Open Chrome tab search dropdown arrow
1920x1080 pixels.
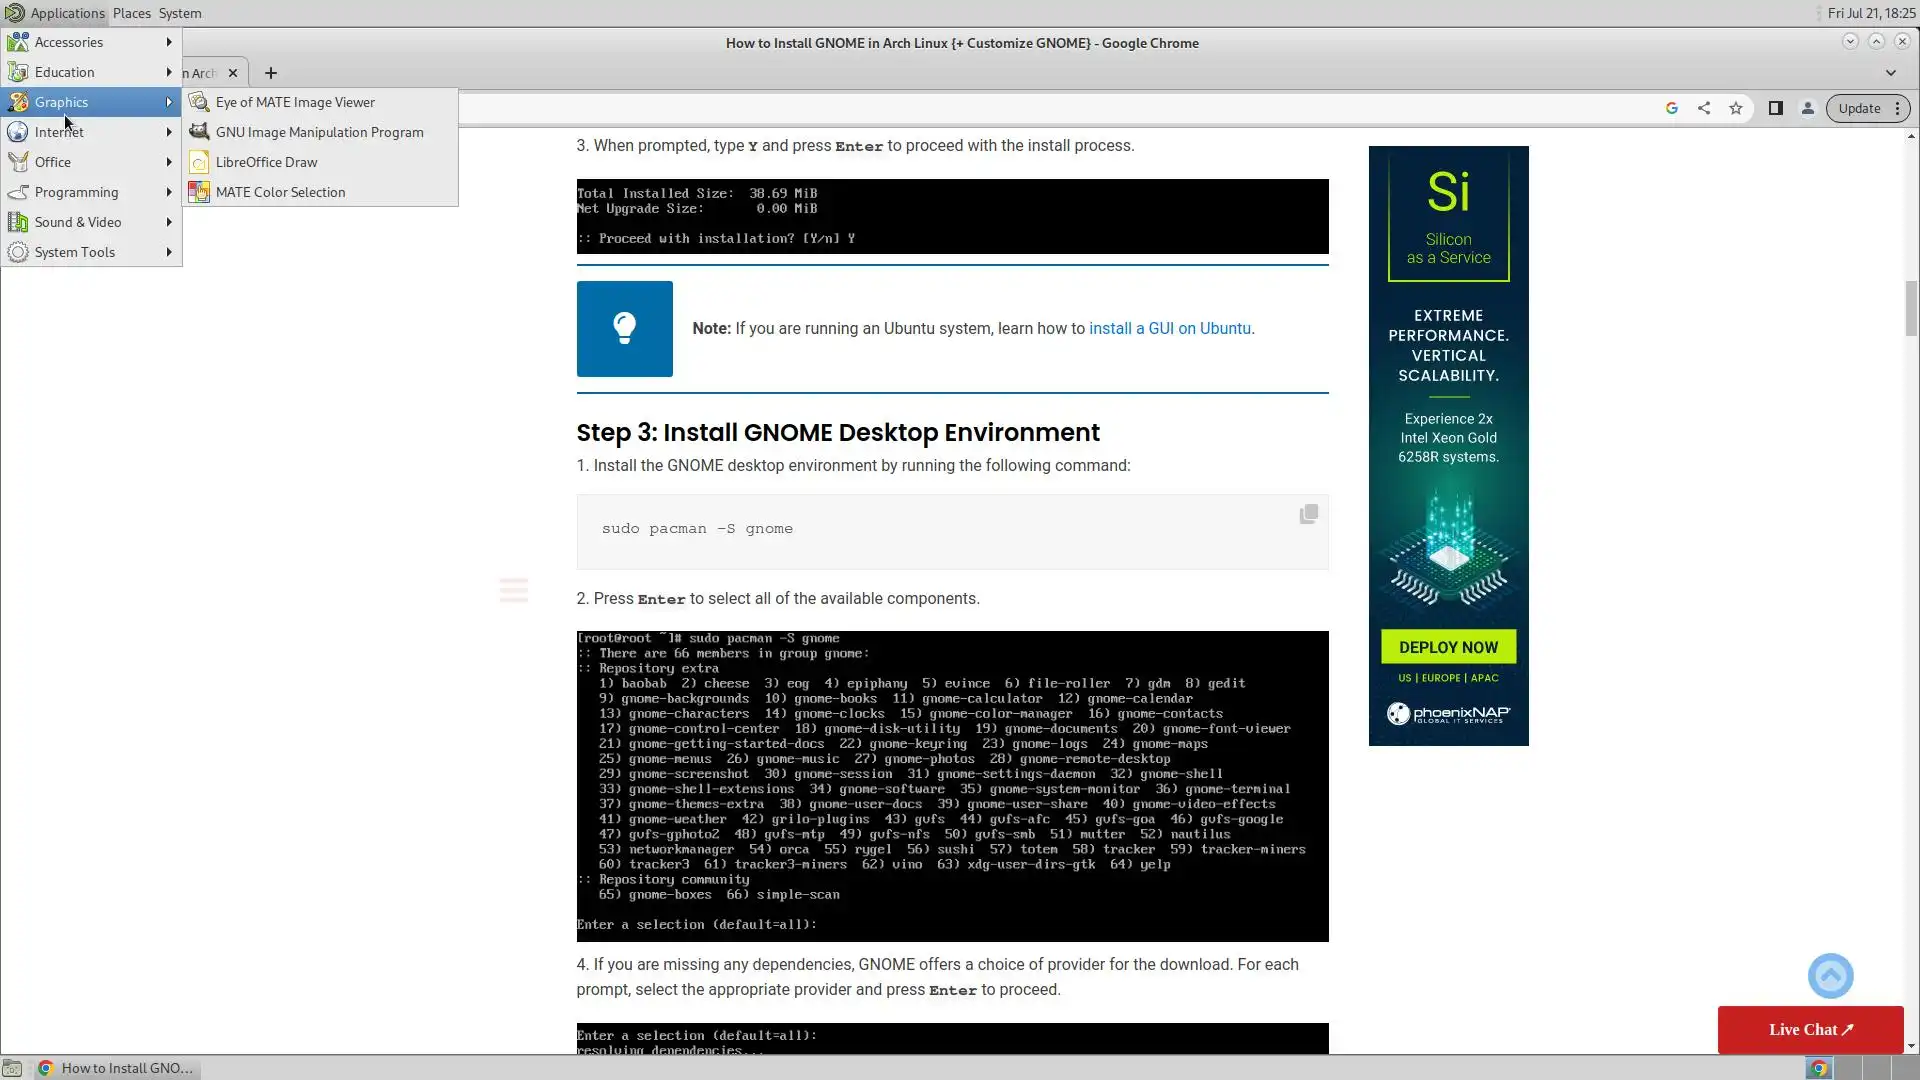point(1890,72)
